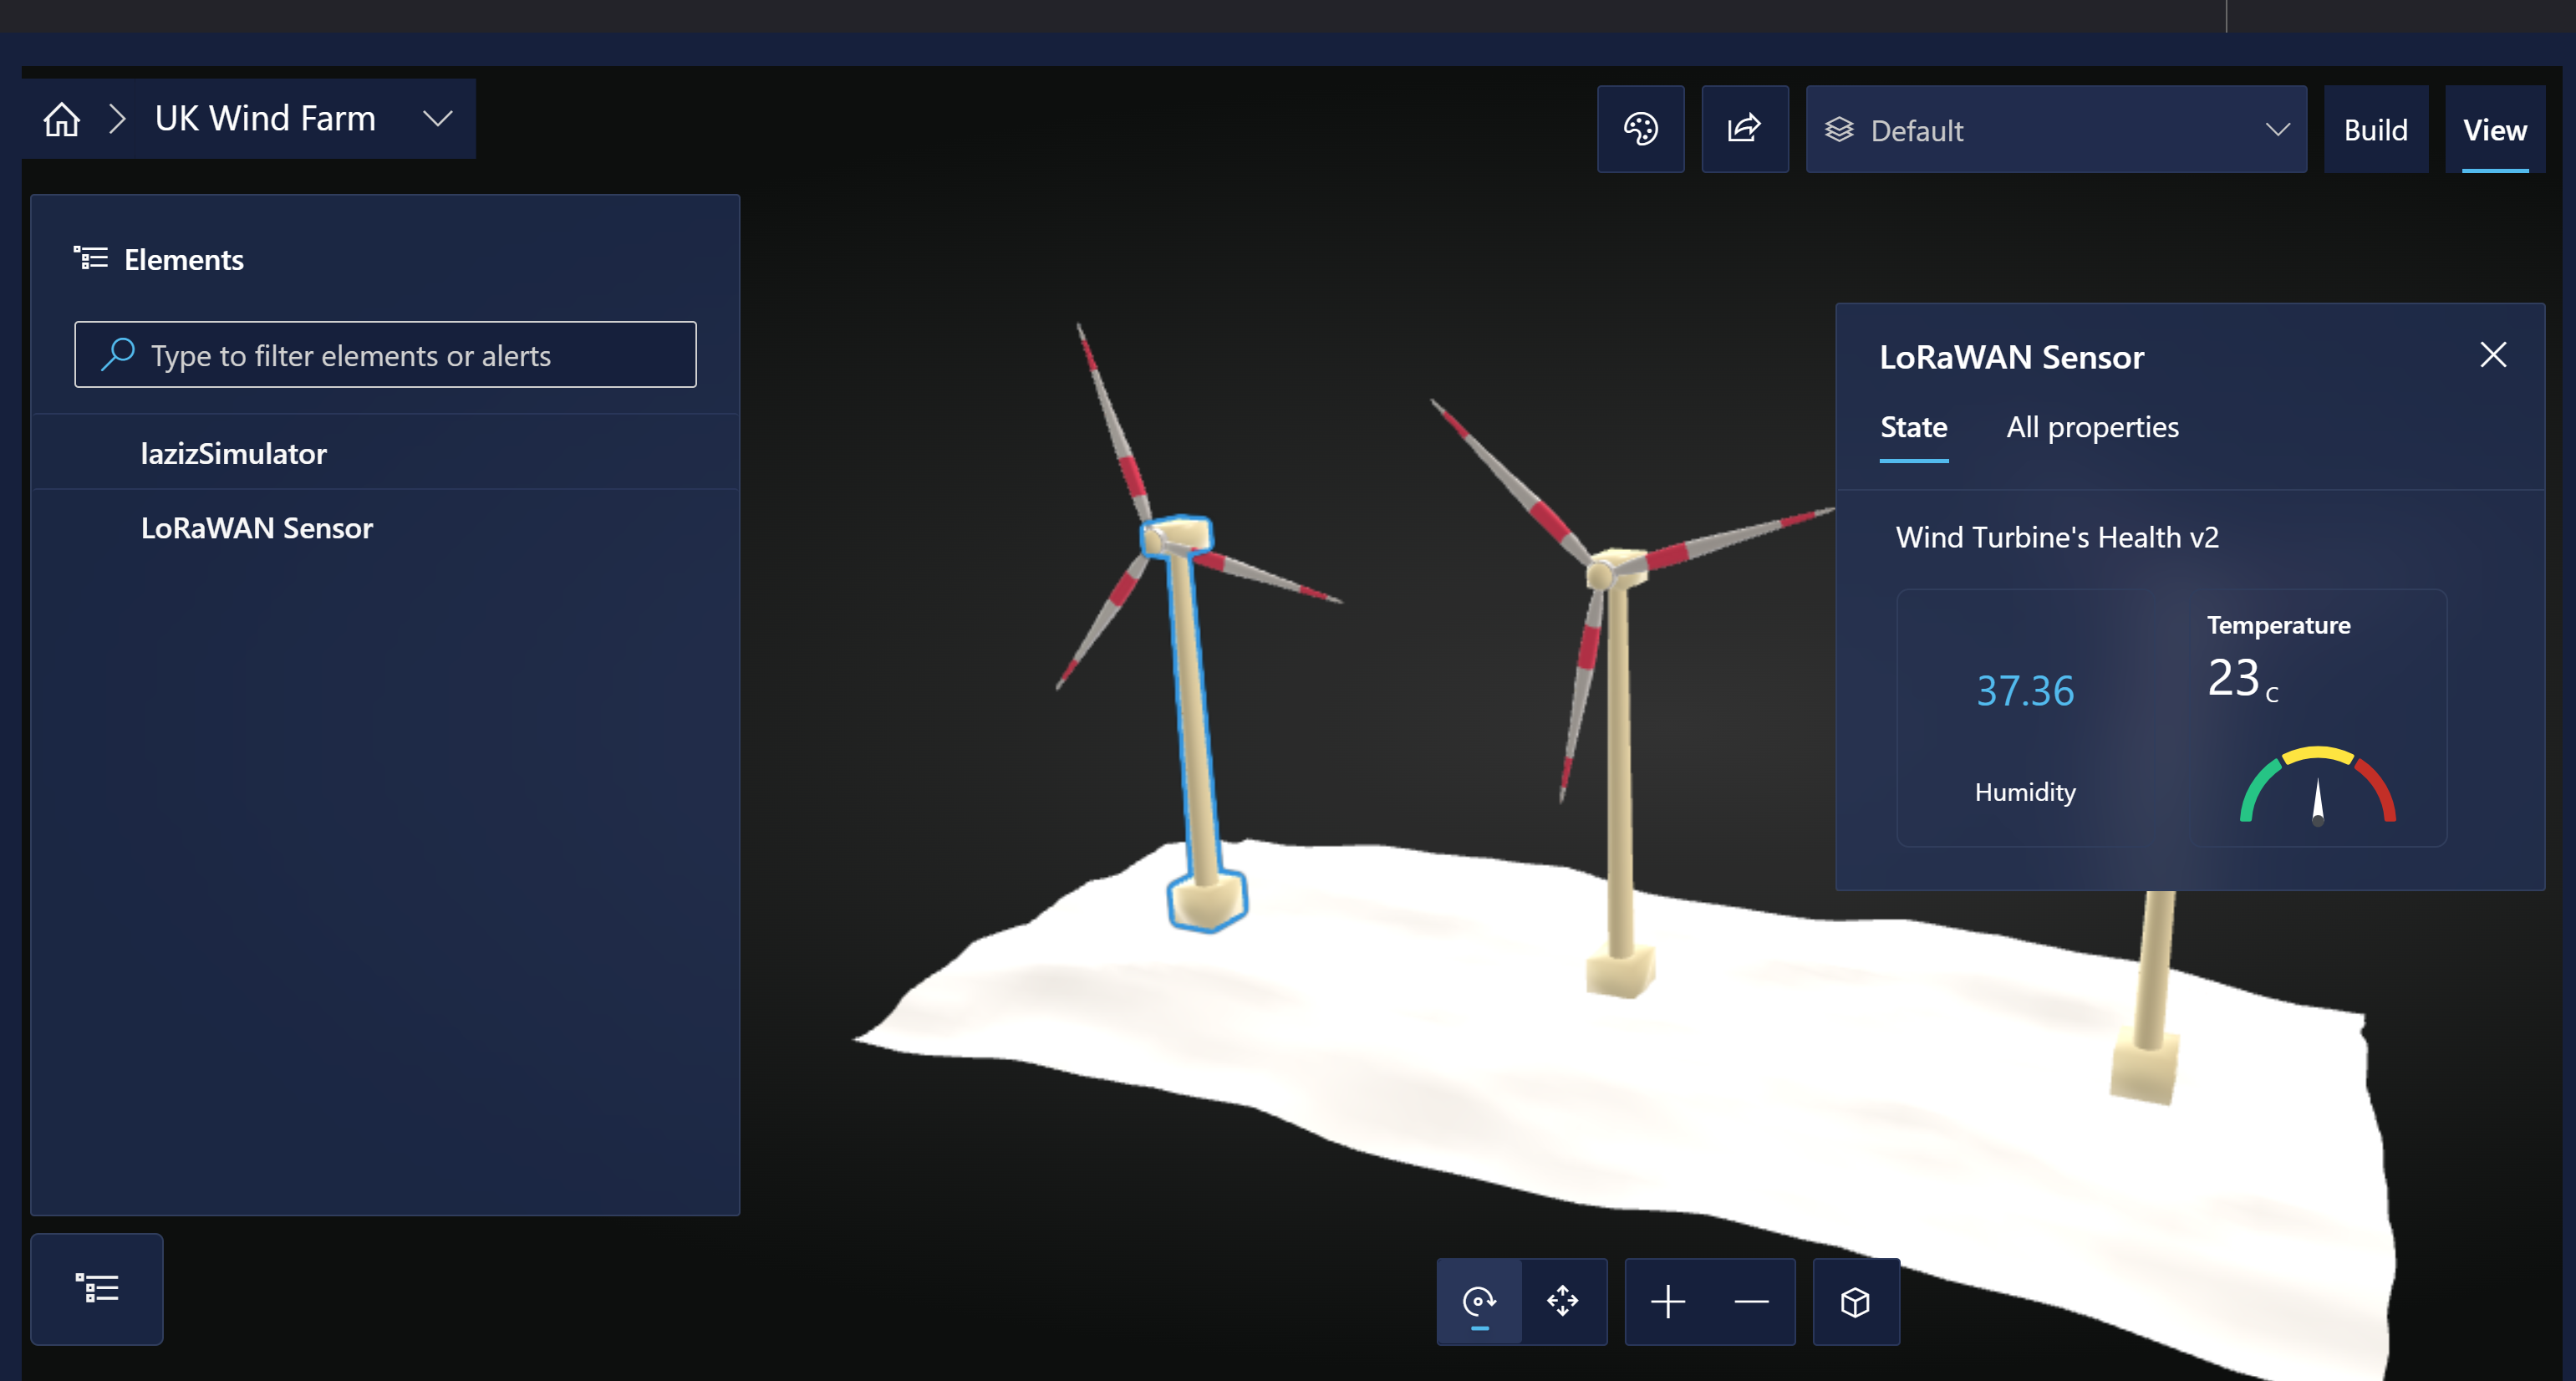The image size is (2576, 1381).
Task: Select lazizSimulator in the elements list
Action: [234, 453]
